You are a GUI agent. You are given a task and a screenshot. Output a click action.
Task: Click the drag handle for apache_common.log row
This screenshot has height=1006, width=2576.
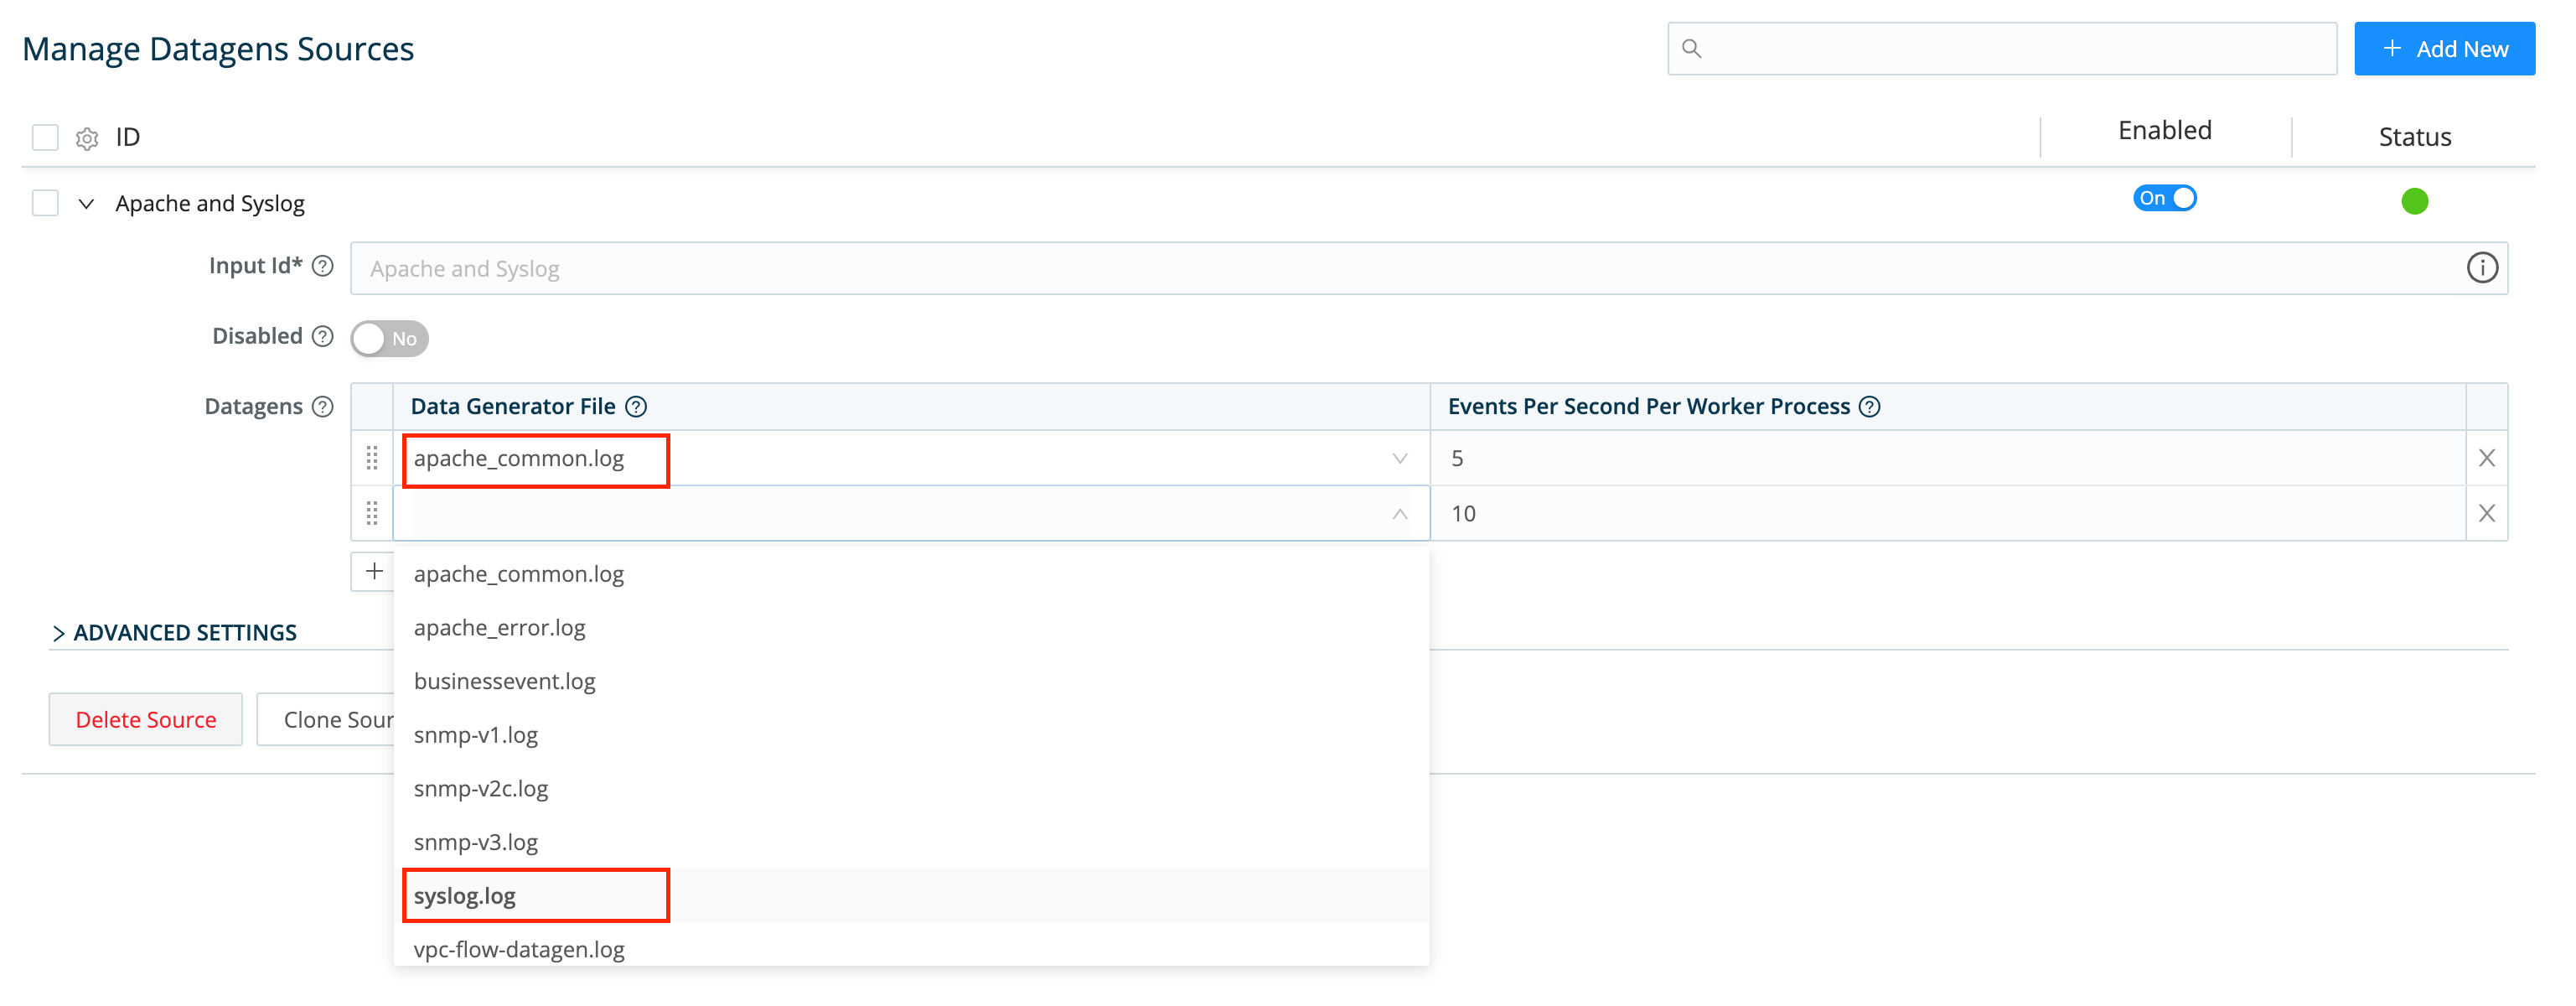[372, 459]
